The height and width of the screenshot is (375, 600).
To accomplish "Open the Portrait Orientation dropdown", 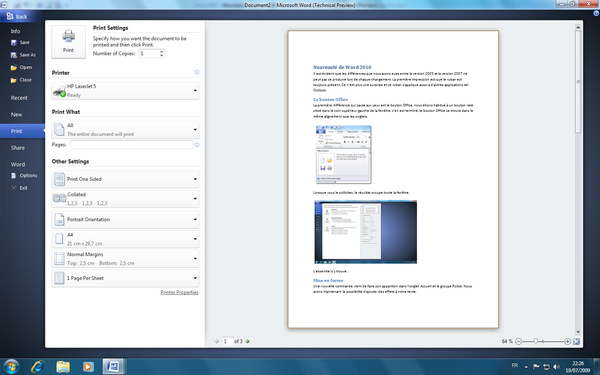I will (125, 220).
